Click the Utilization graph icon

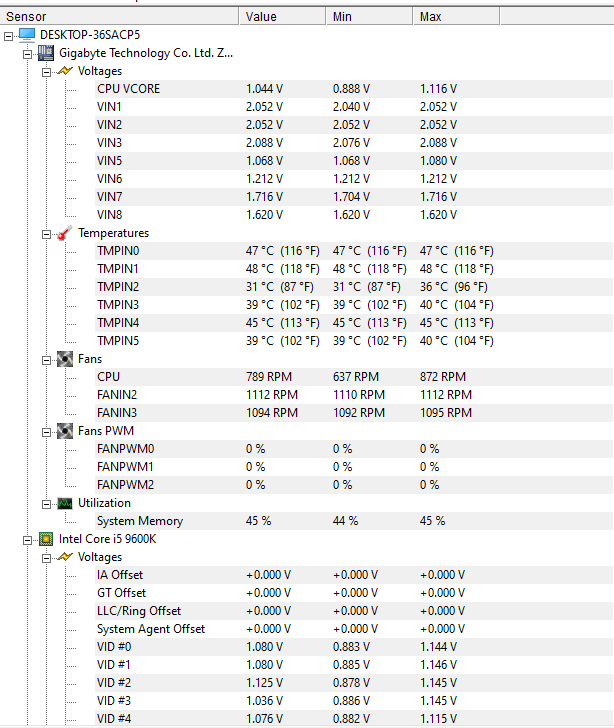pyautogui.click(x=65, y=503)
